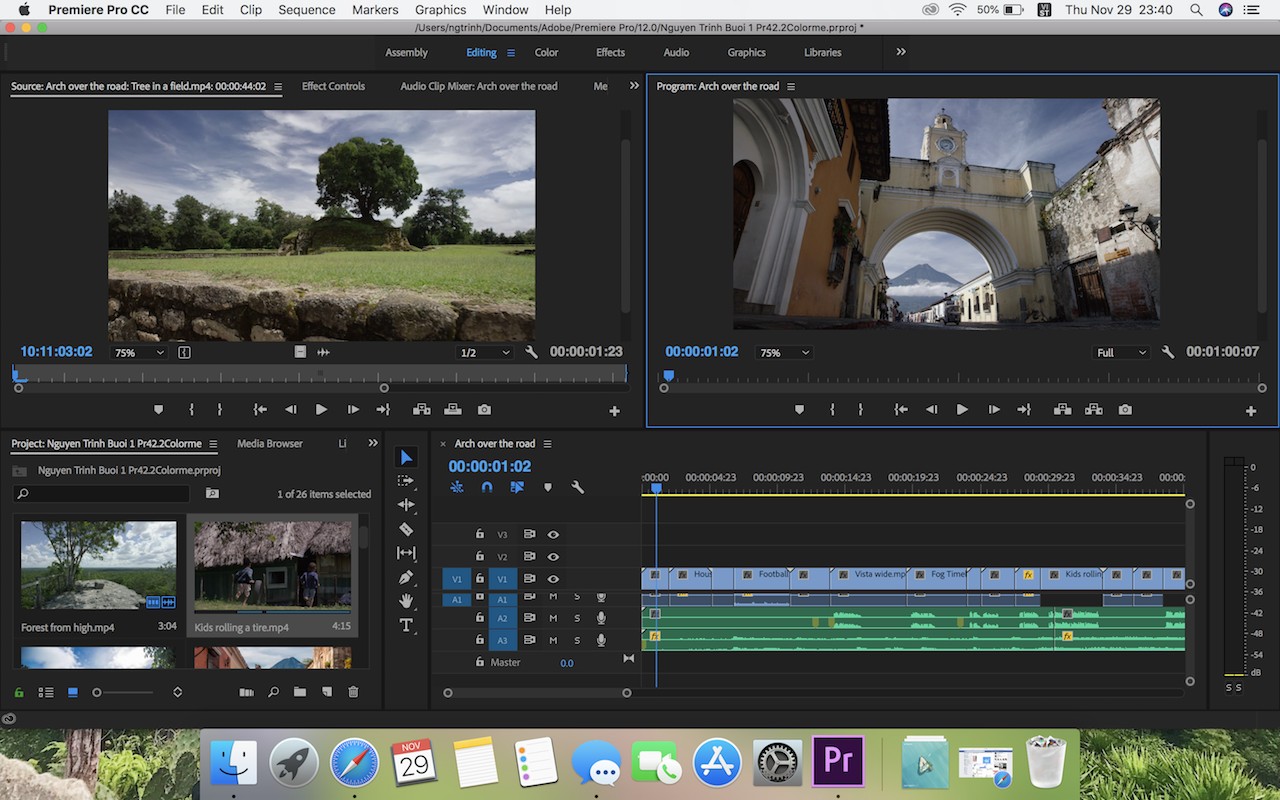Select the Pen tool

[405, 577]
